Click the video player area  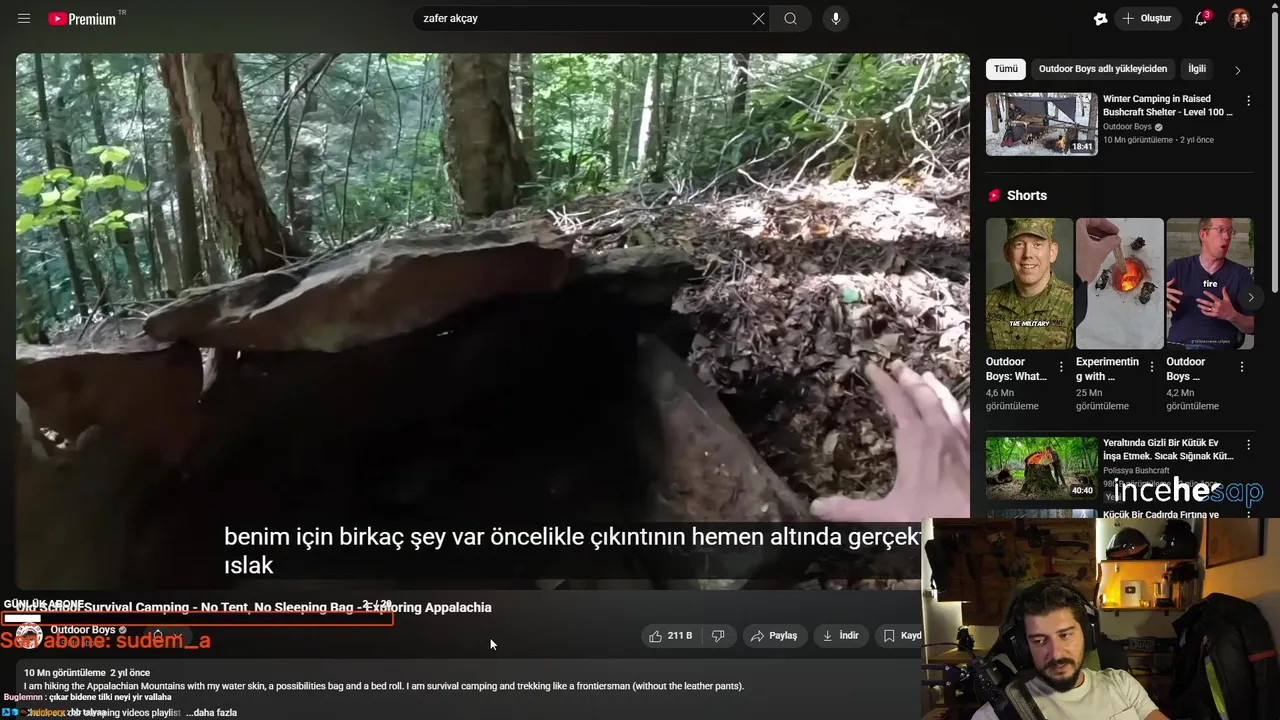492,320
